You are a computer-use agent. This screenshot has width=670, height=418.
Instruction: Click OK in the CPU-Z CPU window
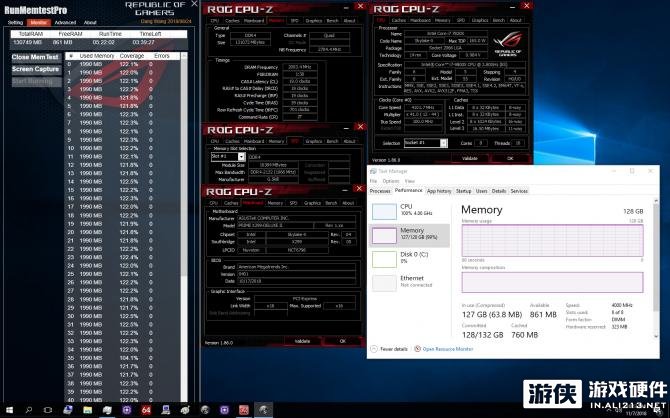510,158
